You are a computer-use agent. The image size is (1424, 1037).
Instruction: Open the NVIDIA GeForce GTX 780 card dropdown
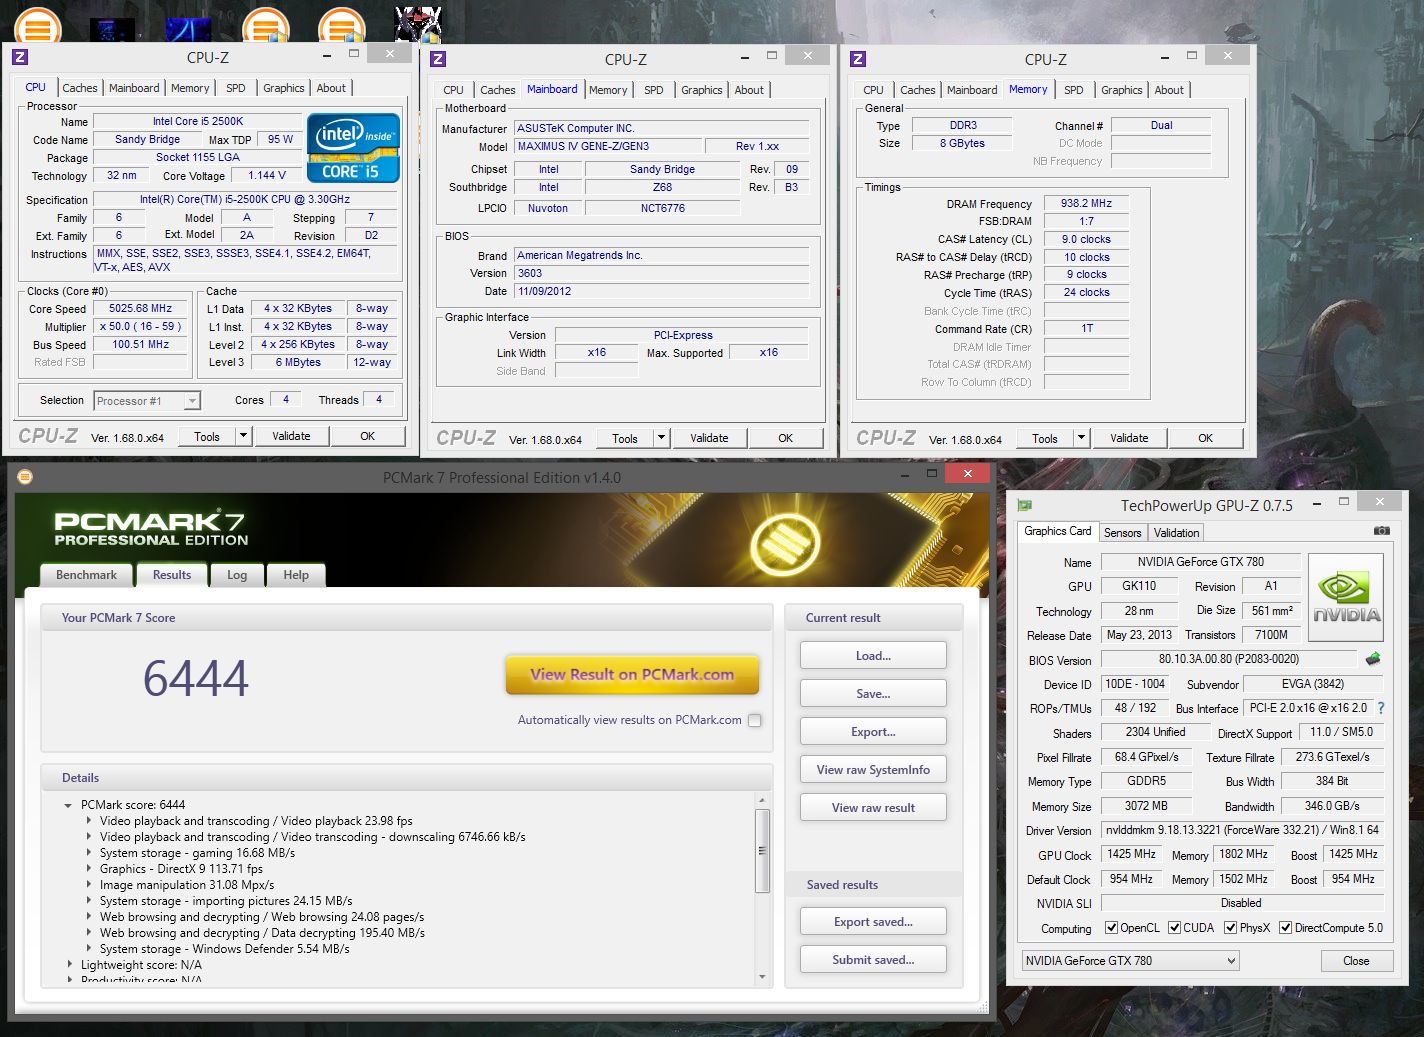(x=1130, y=961)
